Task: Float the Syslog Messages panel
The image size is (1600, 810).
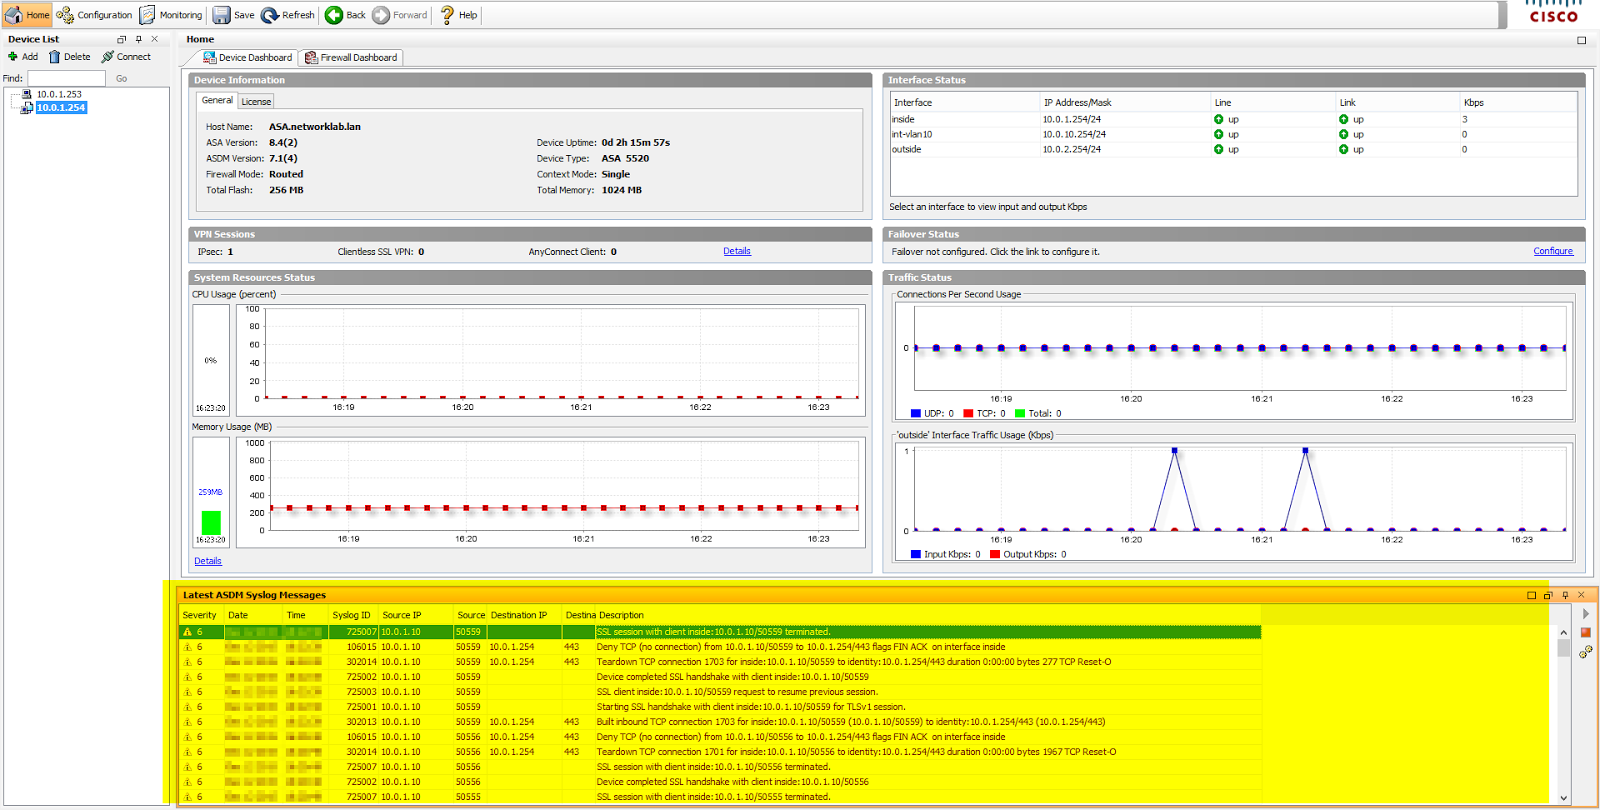Action: tap(1548, 596)
